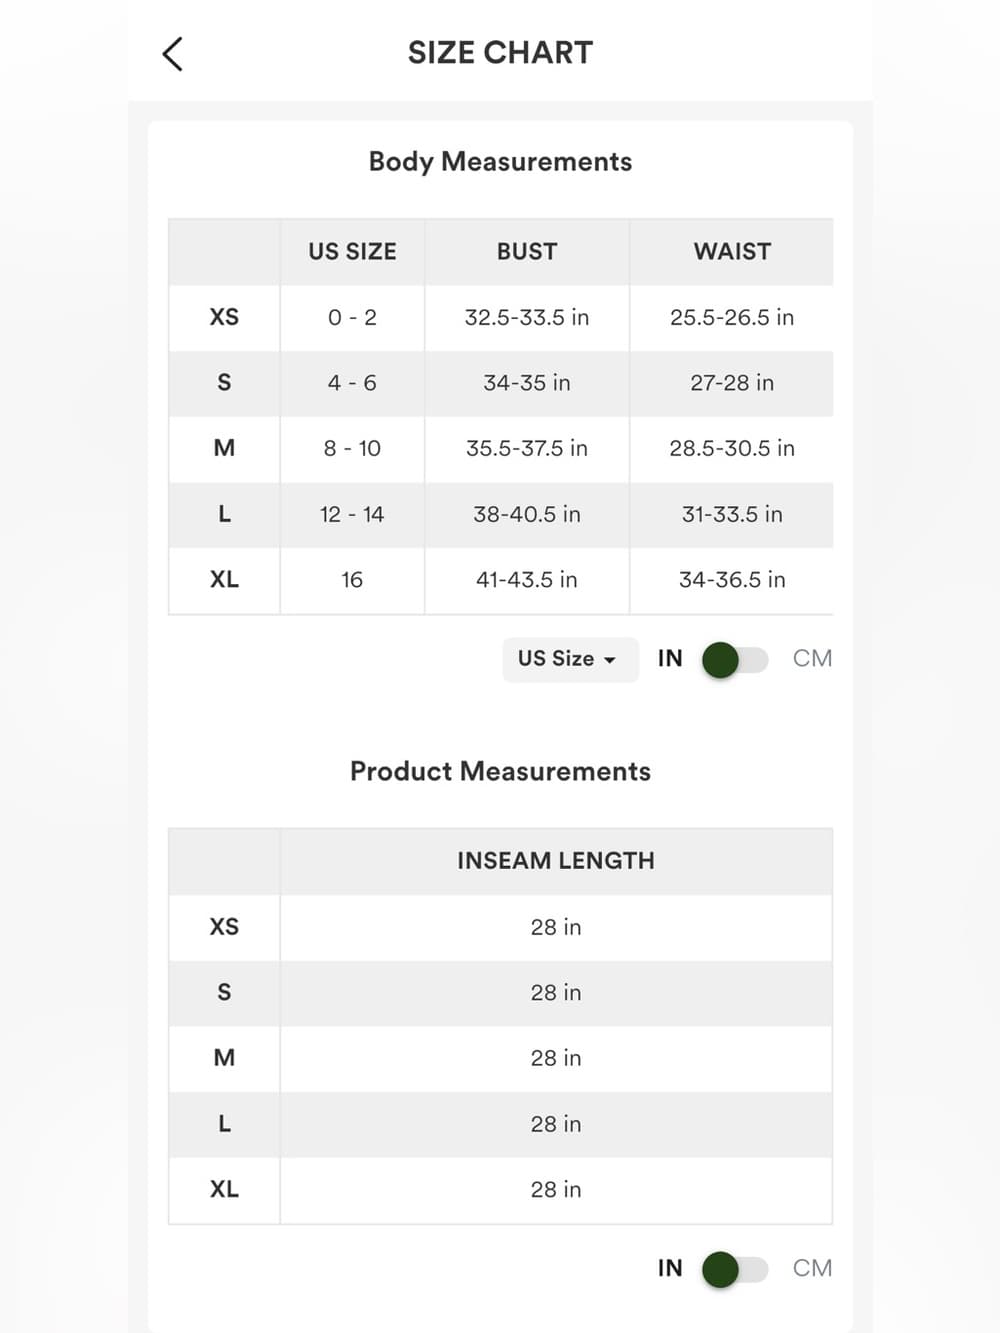Screen dimensions: 1000x1333
Task: Select IN label under Product Measurements table
Action: (x=670, y=1268)
